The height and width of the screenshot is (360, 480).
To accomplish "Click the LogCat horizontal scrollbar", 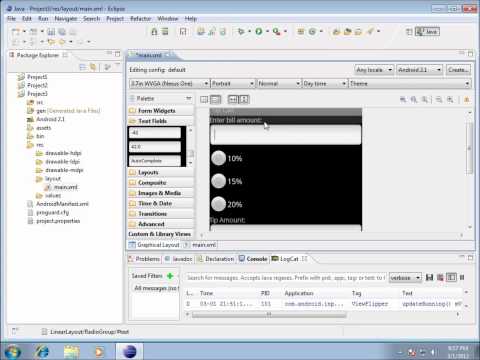I will click(x=269, y=314).
